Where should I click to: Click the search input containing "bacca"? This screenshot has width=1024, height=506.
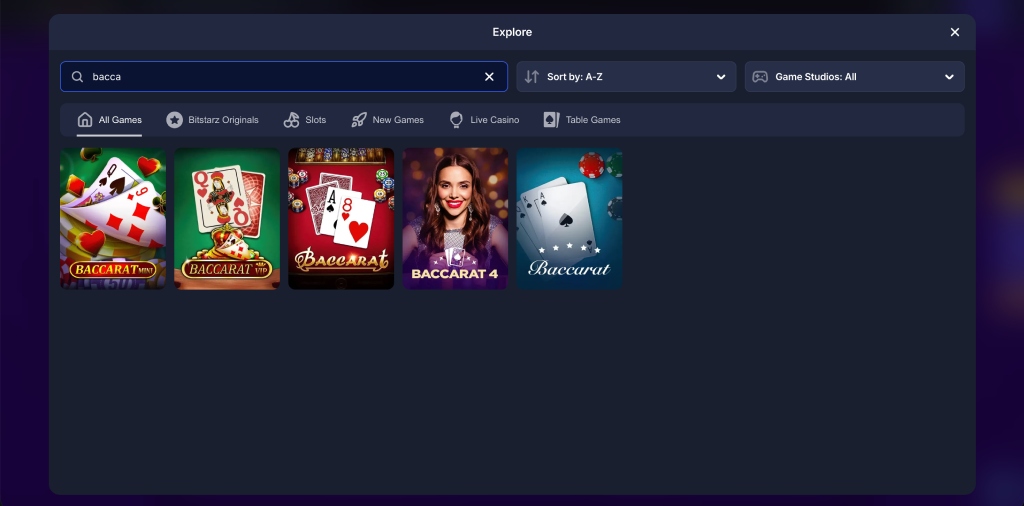pyautogui.click(x=283, y=76)
